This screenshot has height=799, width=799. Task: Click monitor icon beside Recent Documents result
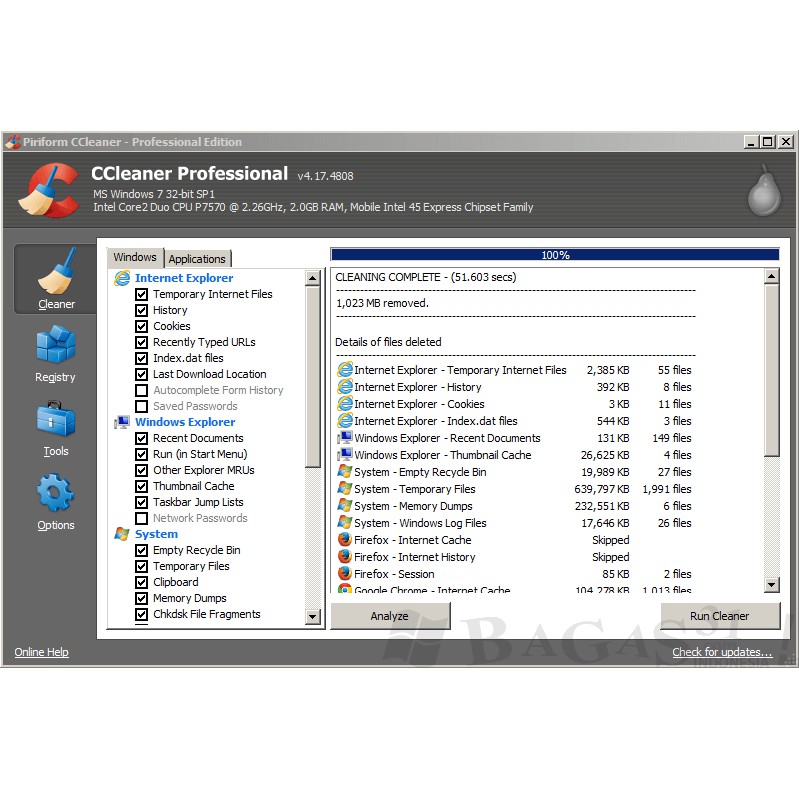click(345, 438)
